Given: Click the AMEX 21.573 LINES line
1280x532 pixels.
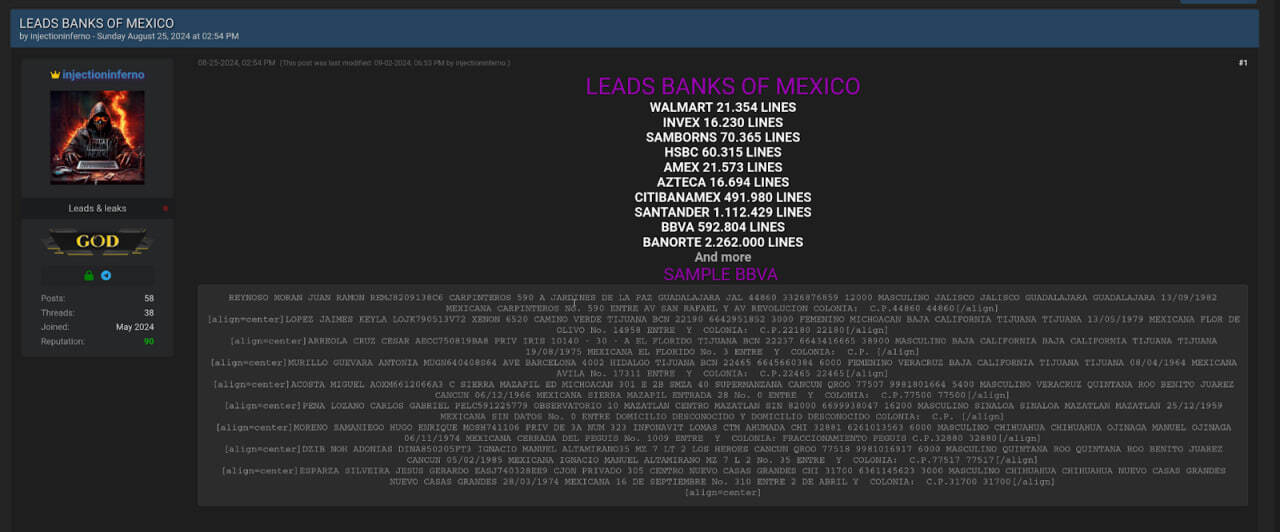Looking at the screenshot, I should click(x=722, y=167).
